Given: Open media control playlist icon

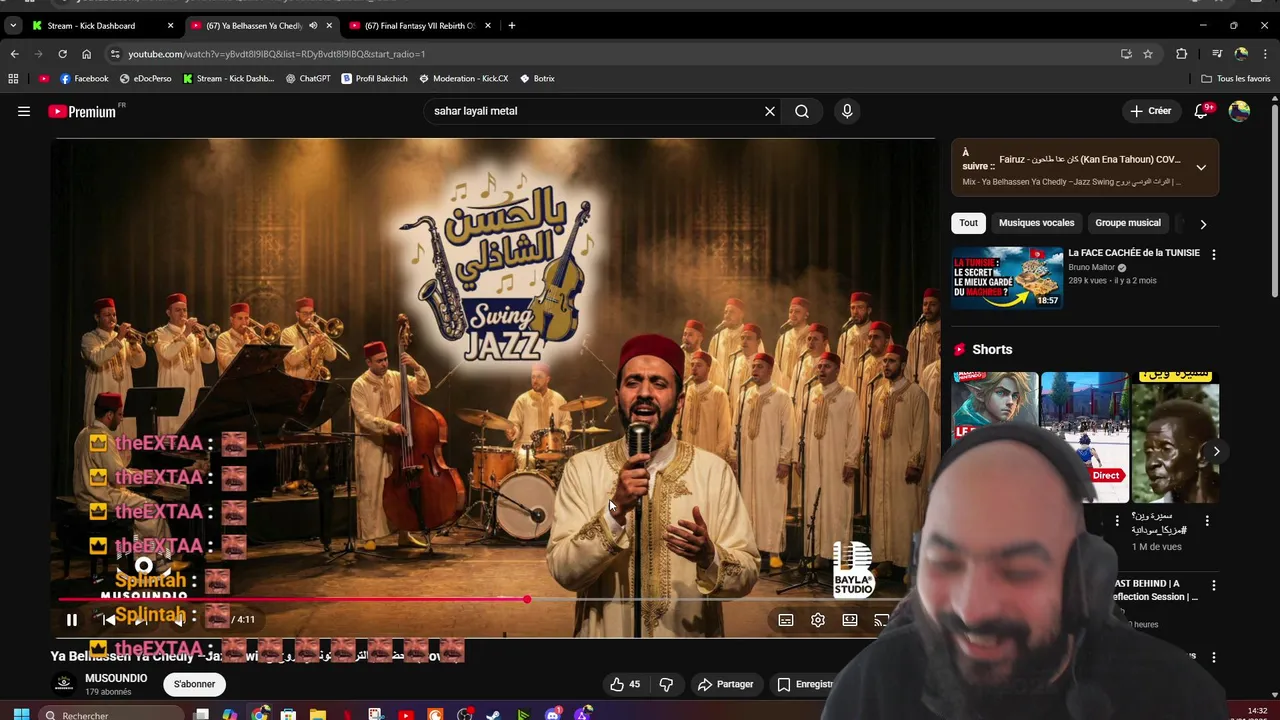Looking at the screenshot, I should (1217, 54).
